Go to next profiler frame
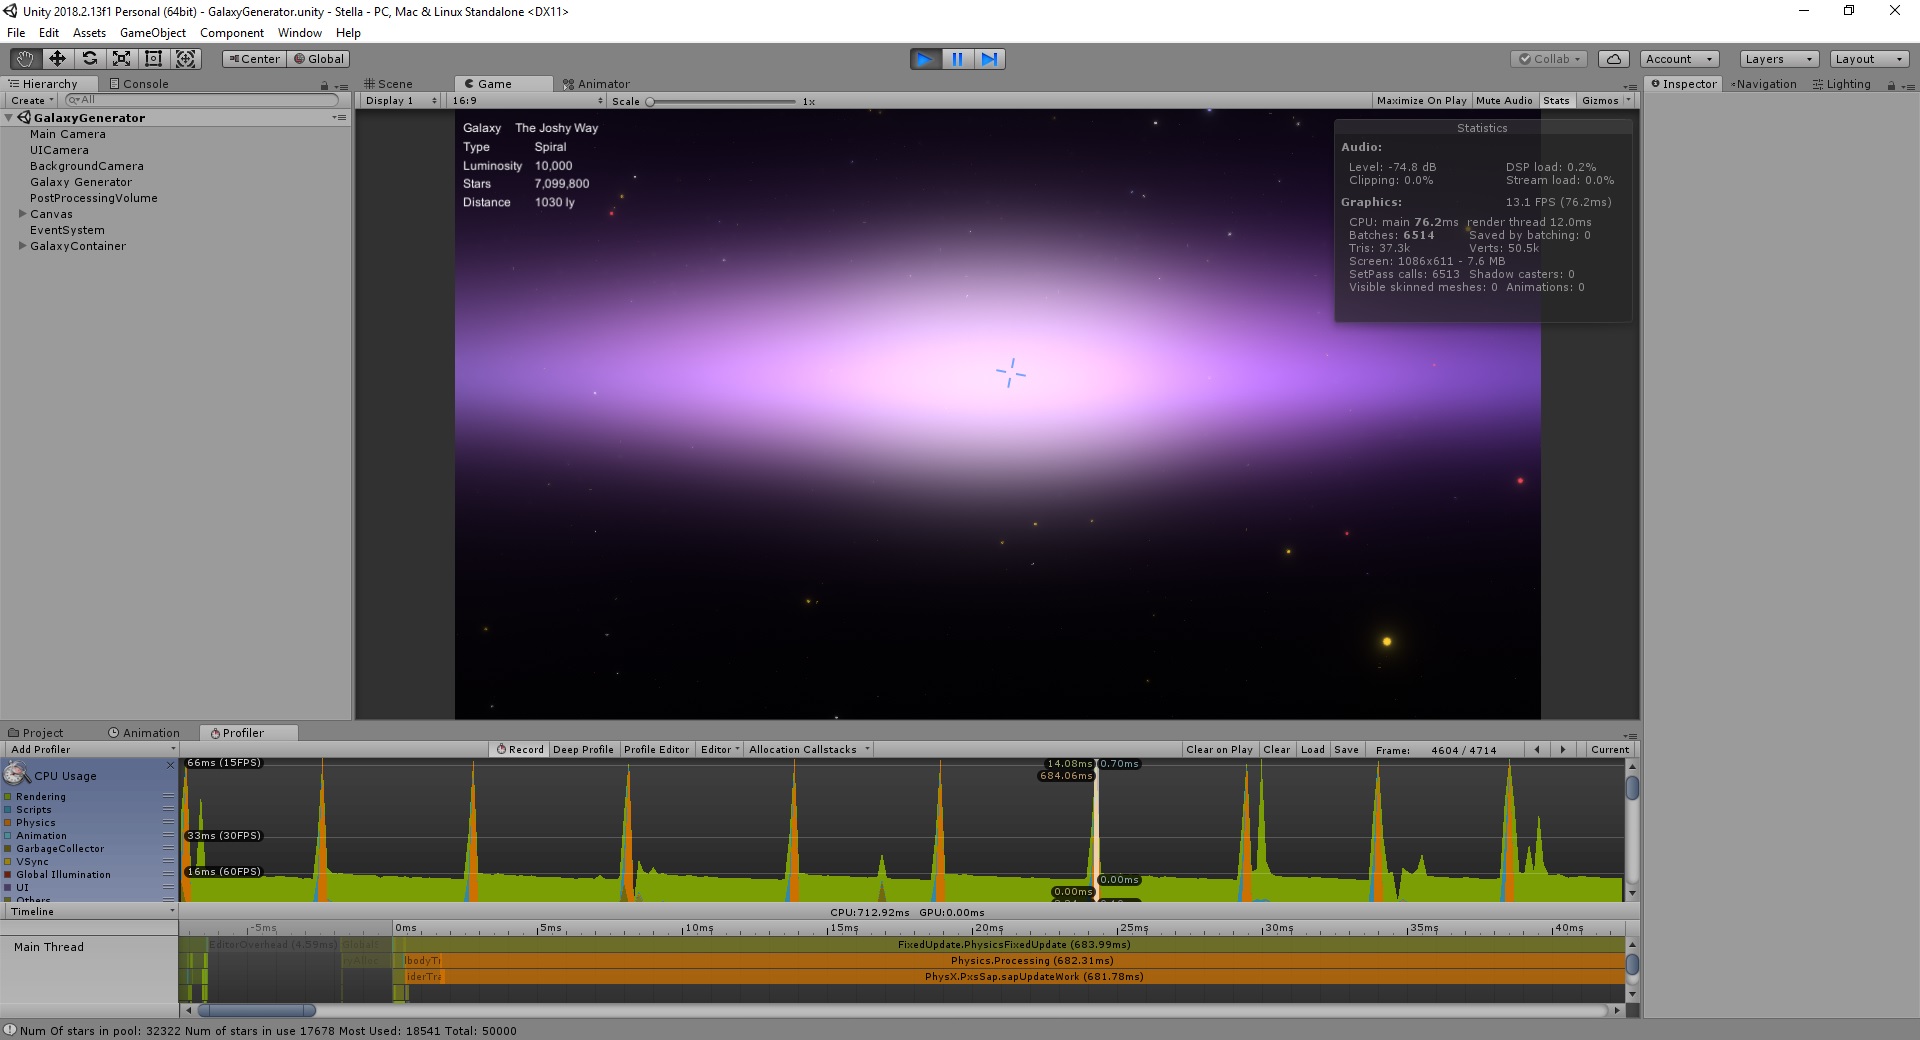 (x=1563, y=749)
